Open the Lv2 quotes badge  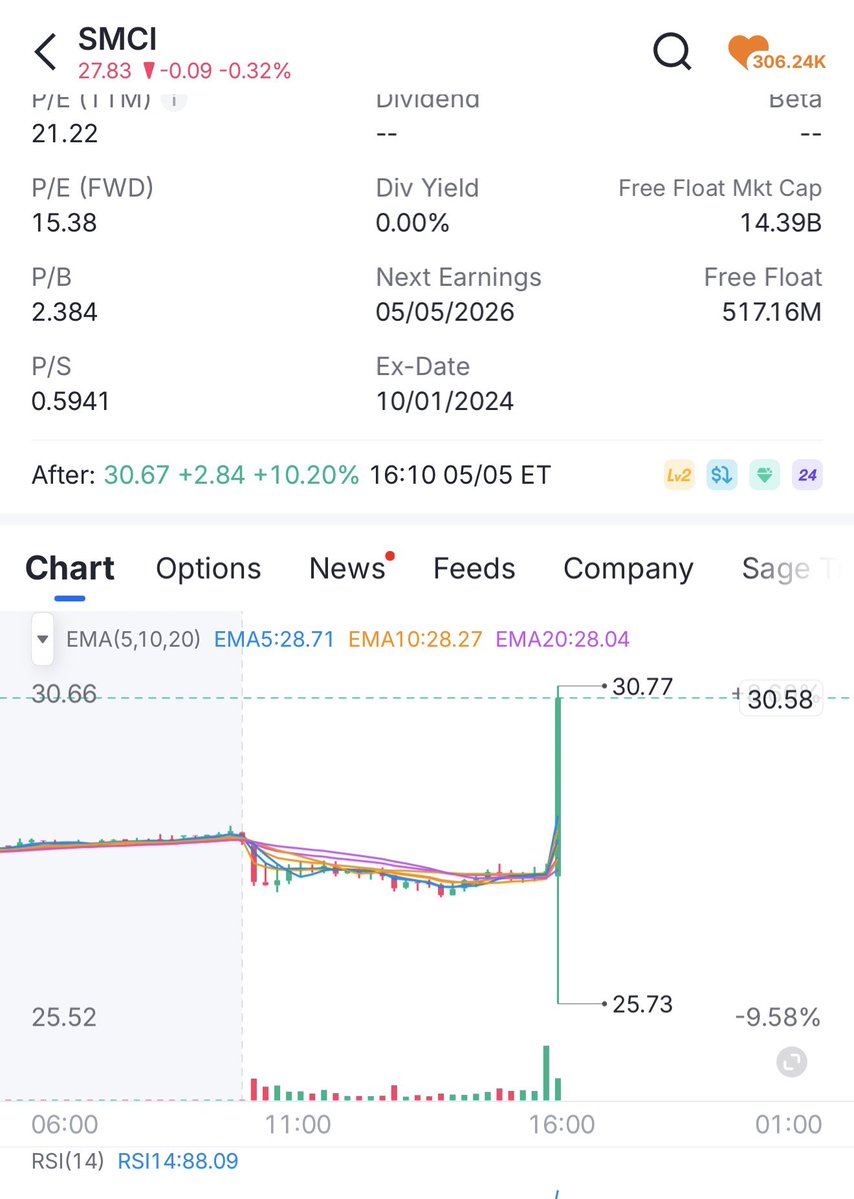click(679, 475)
